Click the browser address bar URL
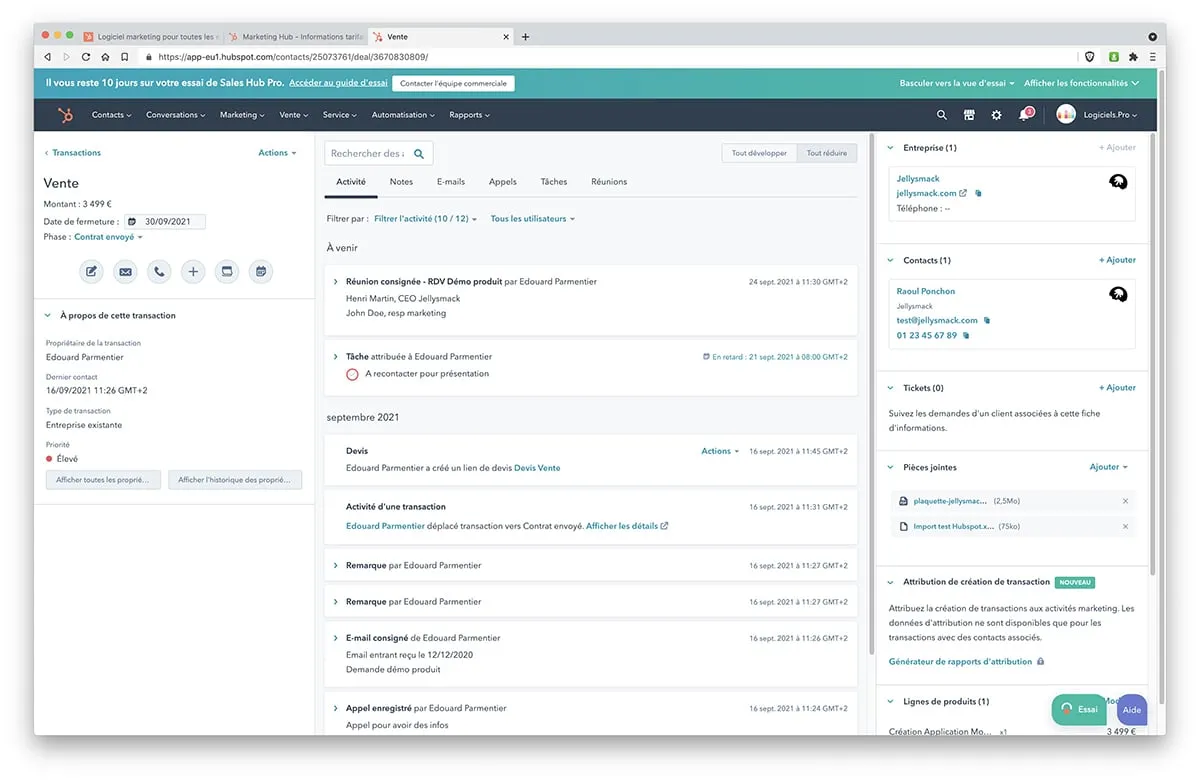 [293, 57]
